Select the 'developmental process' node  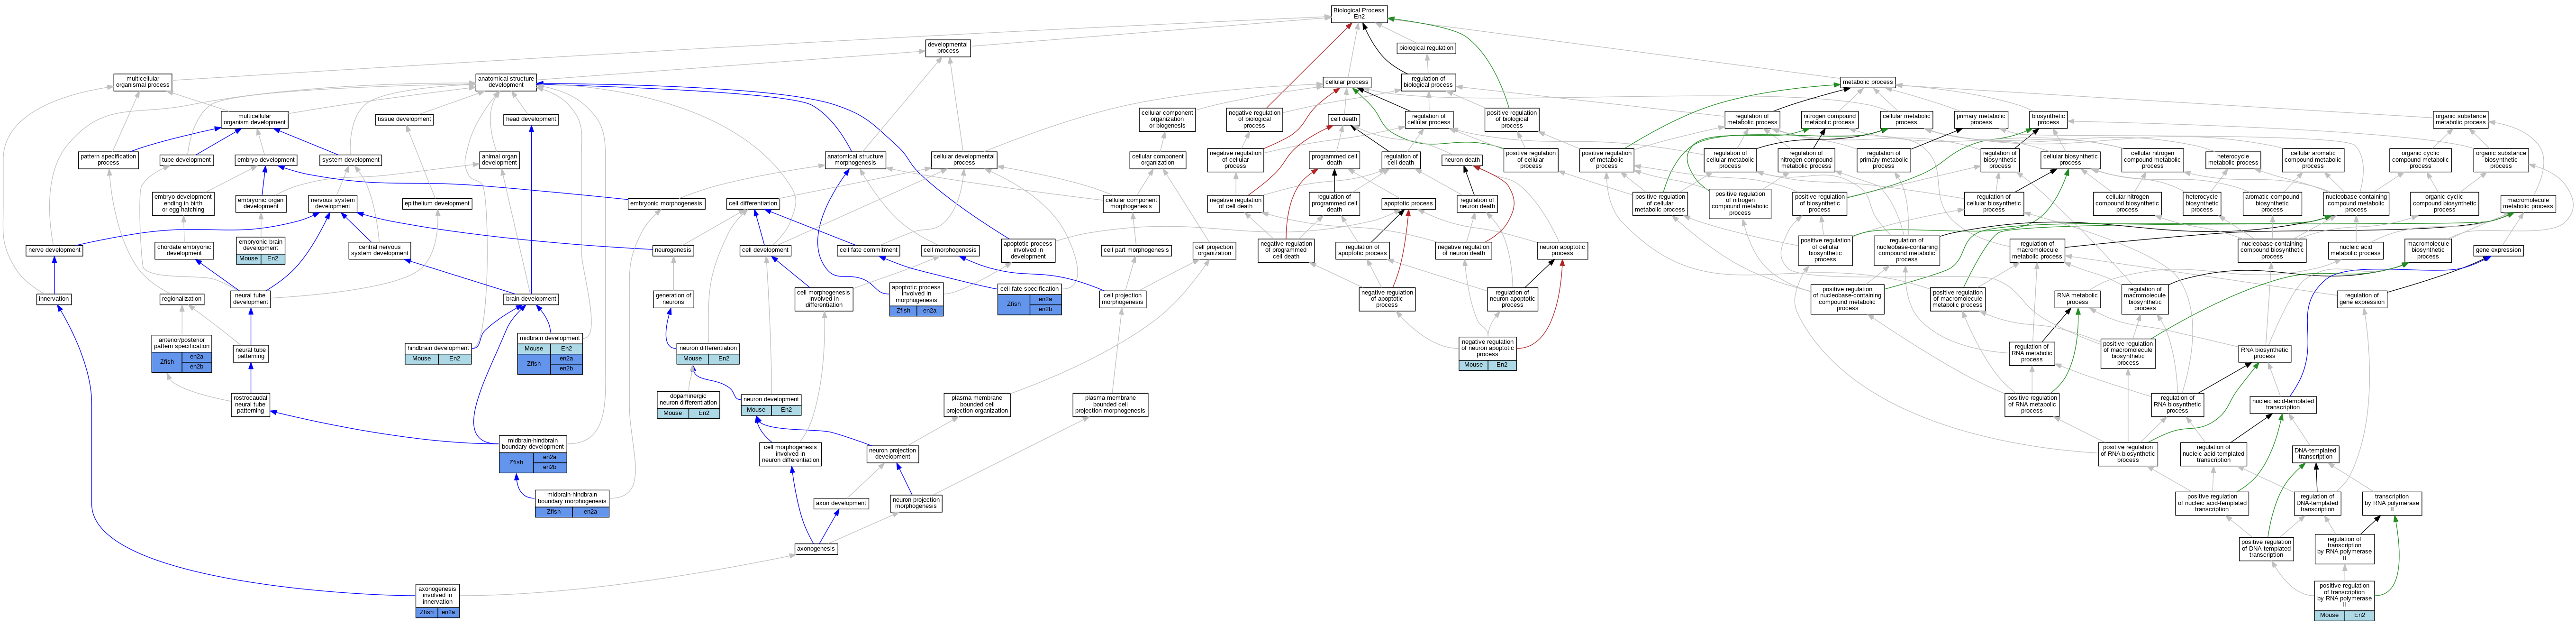[947, 48]
